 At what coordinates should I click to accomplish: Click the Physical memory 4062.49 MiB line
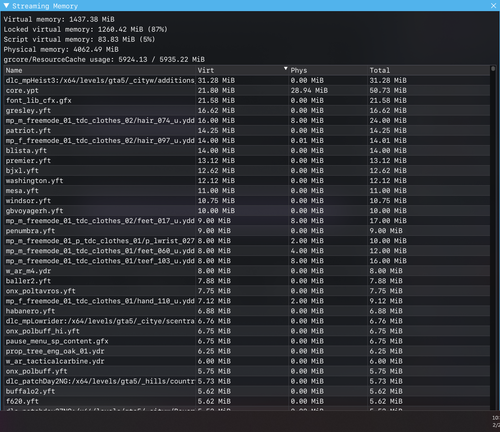coord(61,49)
